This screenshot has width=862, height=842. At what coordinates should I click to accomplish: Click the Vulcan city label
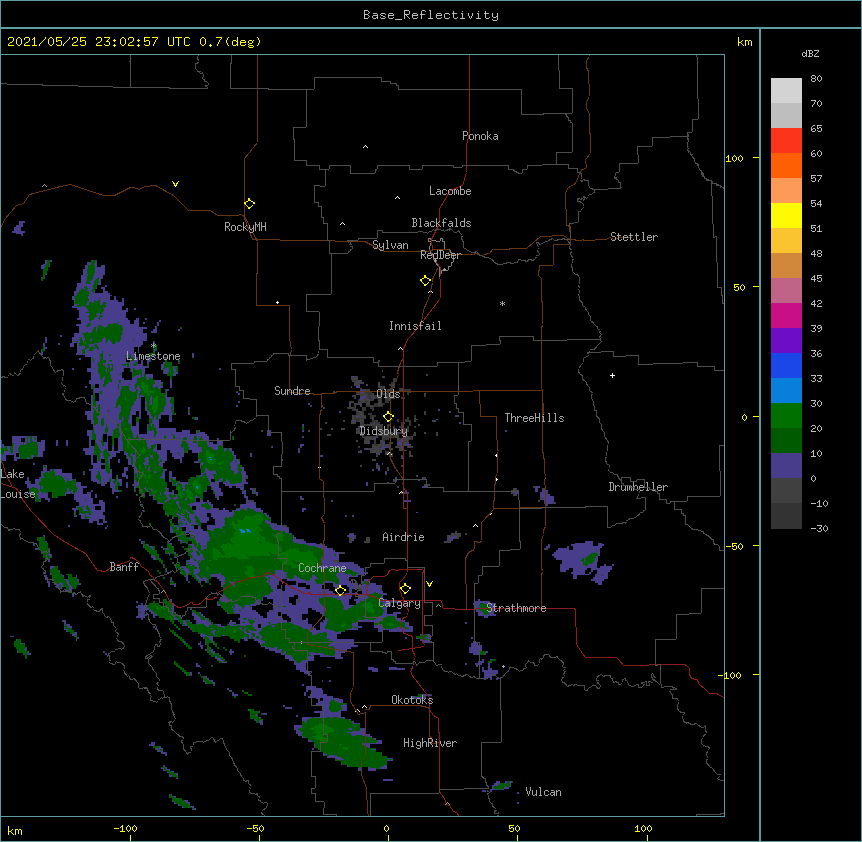(x=543, y=792)
